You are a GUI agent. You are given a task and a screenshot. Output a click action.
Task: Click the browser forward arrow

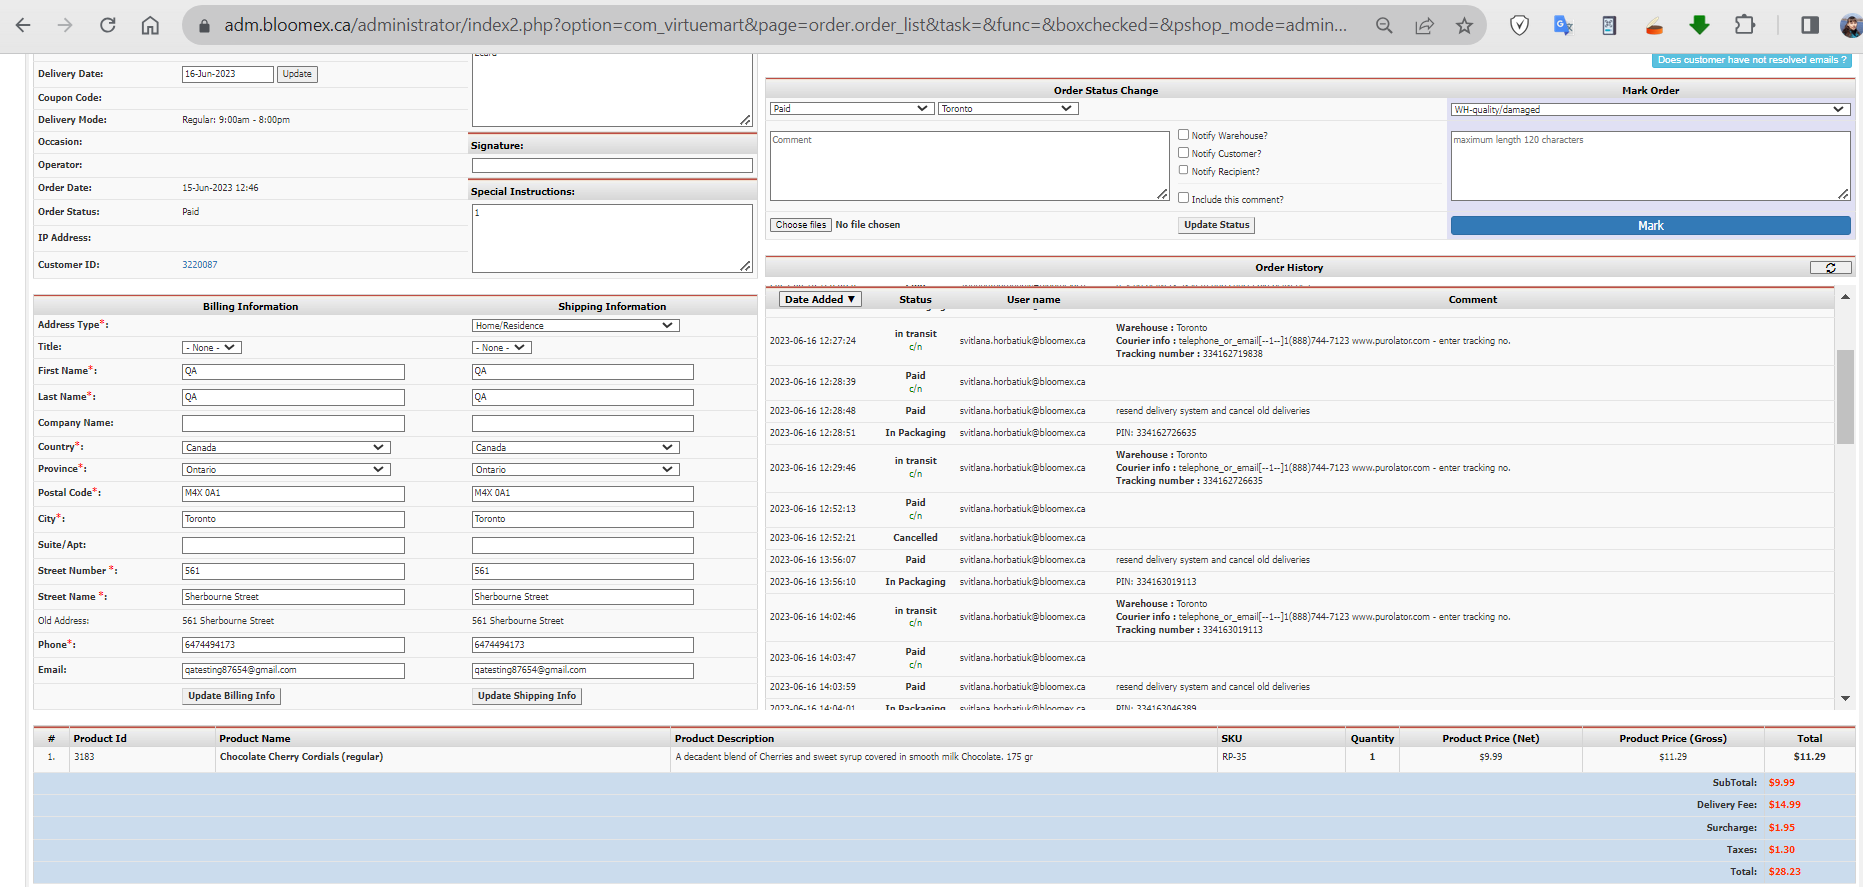[66, 25]
